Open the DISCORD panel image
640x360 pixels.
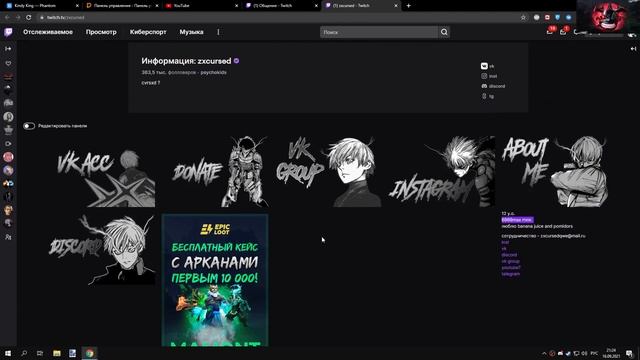click(x=102, y=249)
